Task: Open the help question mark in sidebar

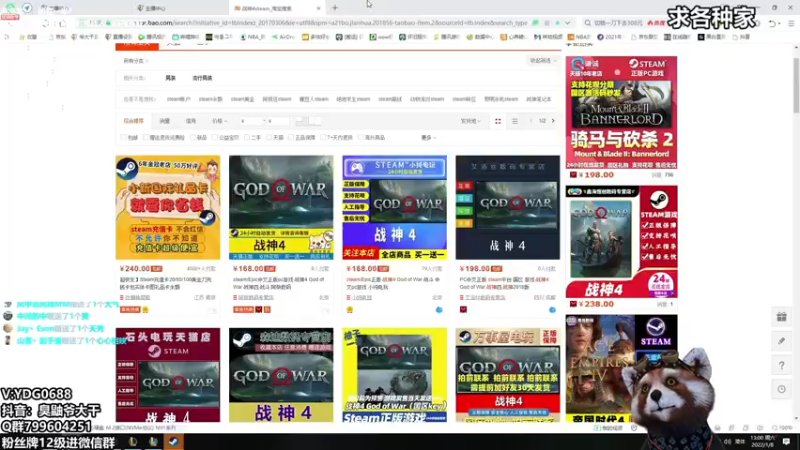Action: (781, 365)
